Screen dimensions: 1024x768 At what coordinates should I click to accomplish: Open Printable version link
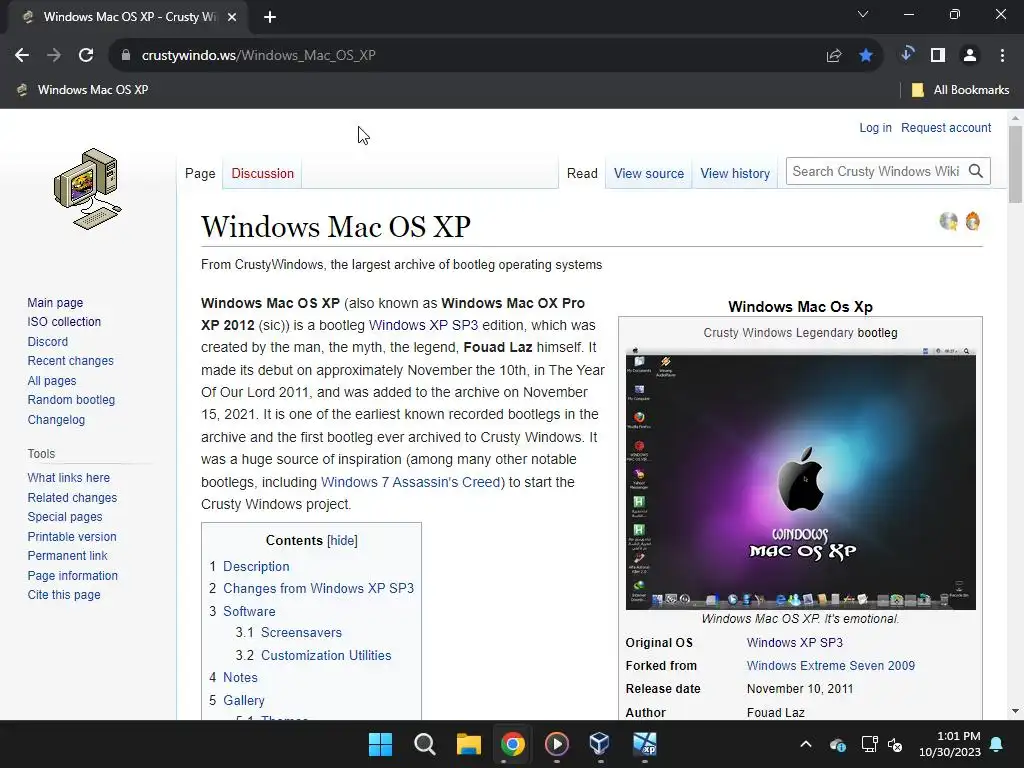72,536
